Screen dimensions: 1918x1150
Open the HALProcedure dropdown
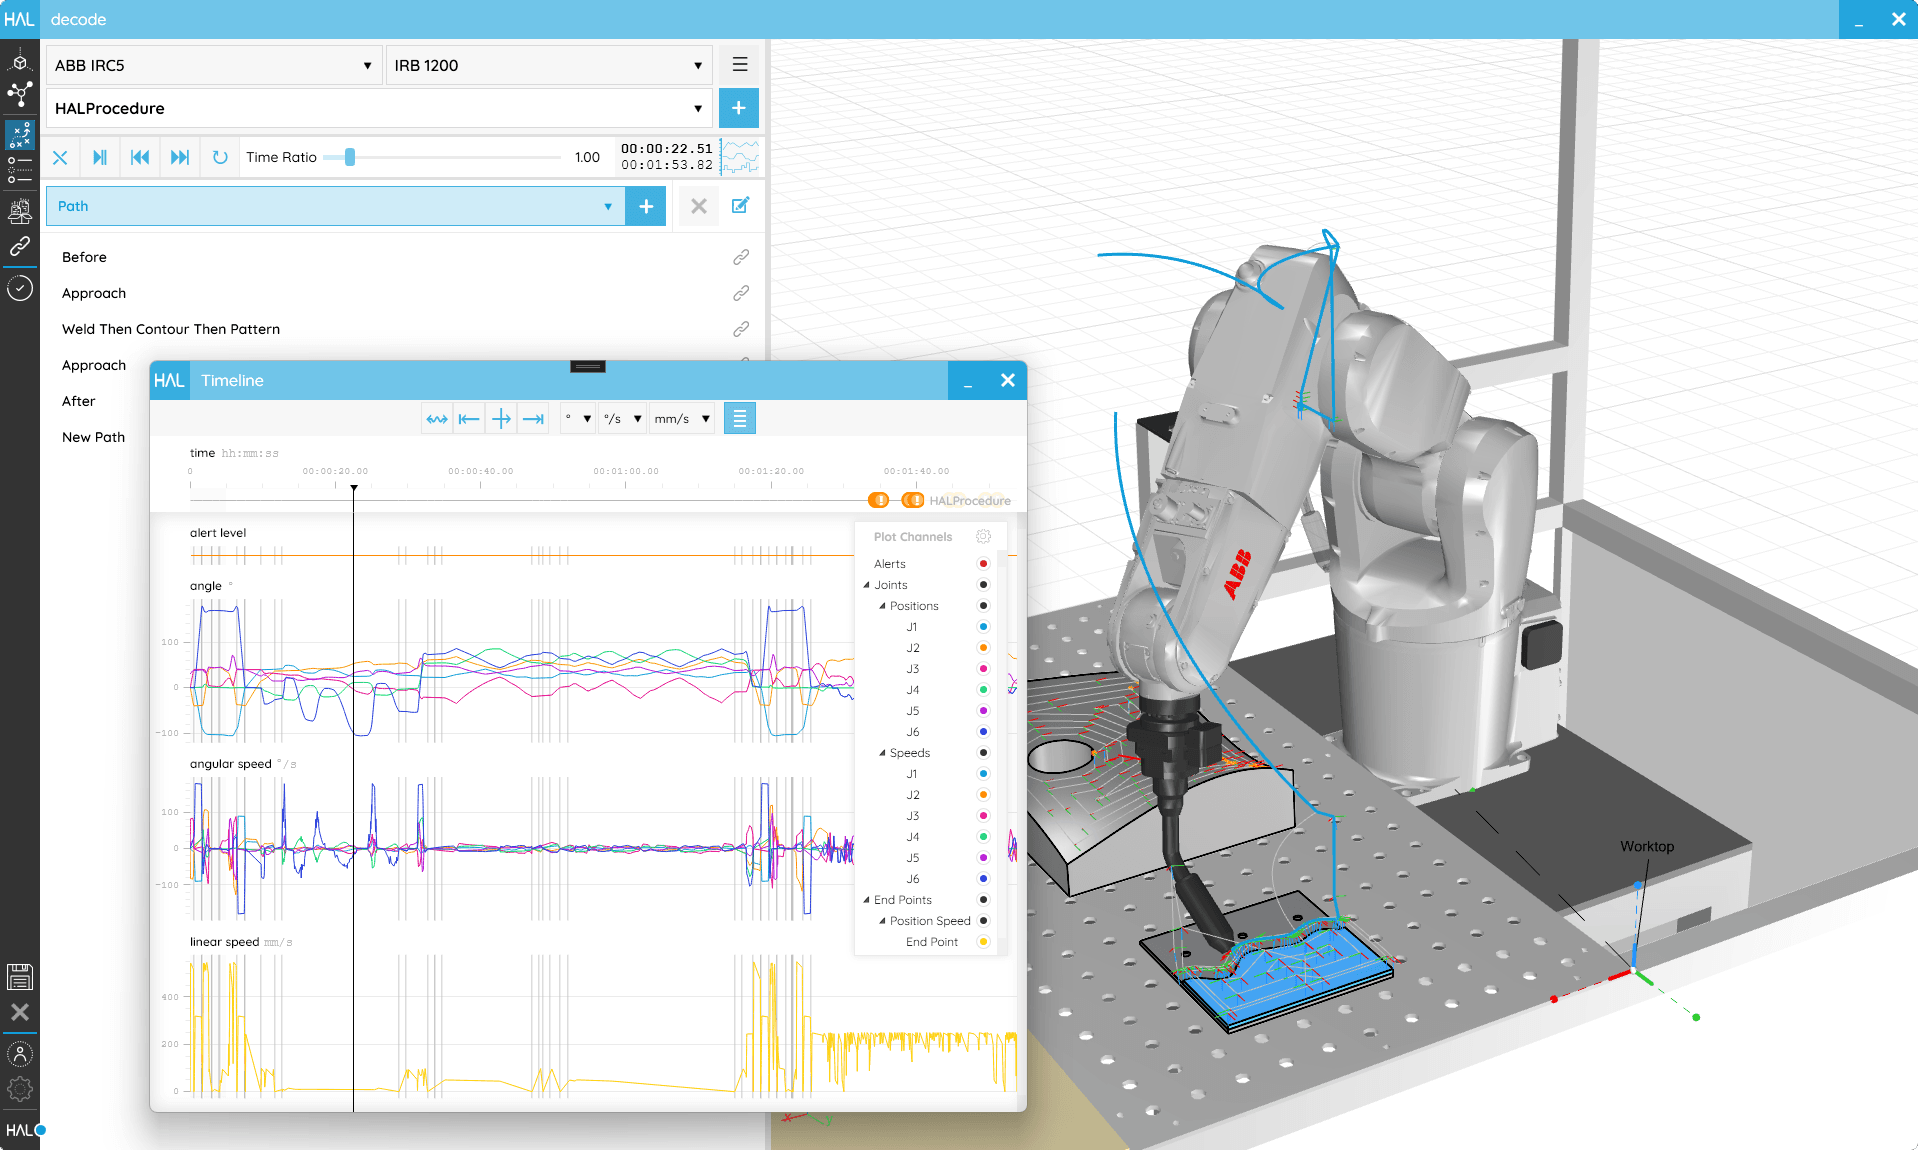379,108
